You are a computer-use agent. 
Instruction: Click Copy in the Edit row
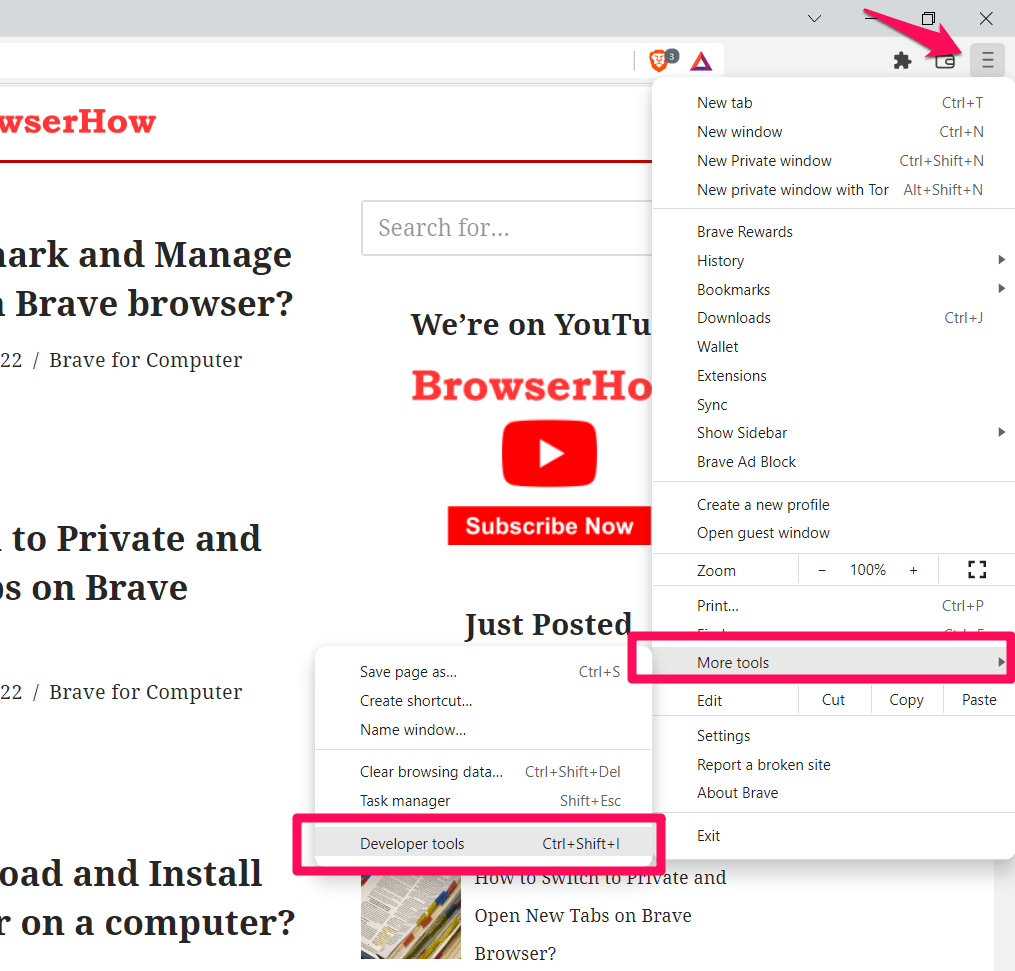point(906,700)
